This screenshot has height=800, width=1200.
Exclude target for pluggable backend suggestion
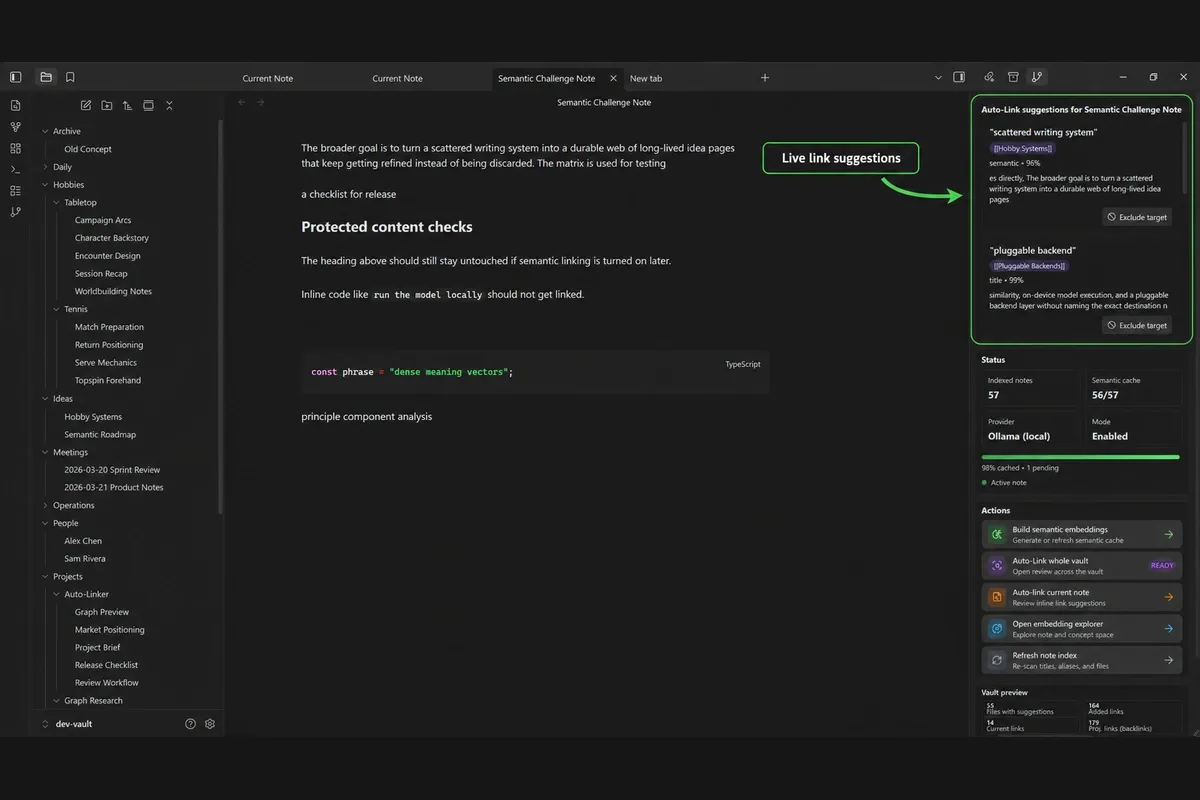pos(1137,325)
